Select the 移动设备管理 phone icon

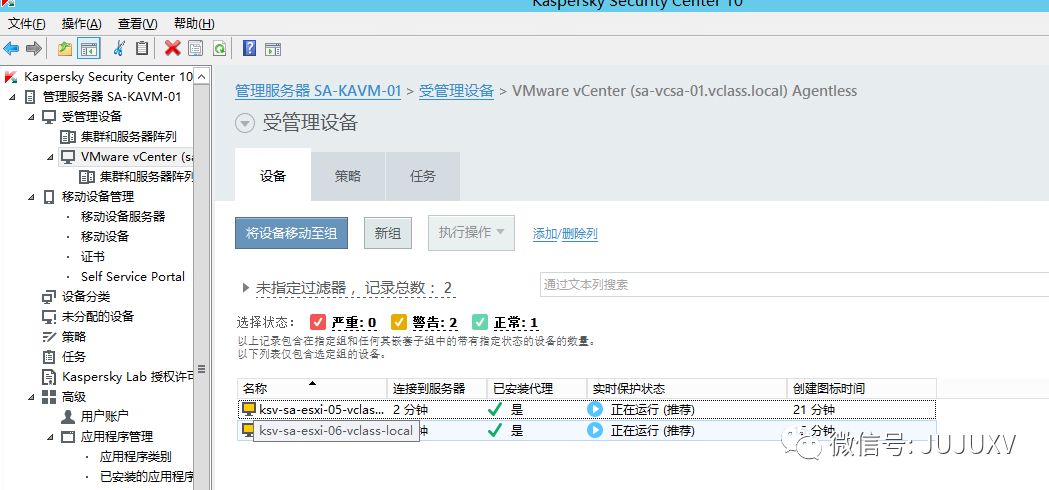tap(49, 197)
